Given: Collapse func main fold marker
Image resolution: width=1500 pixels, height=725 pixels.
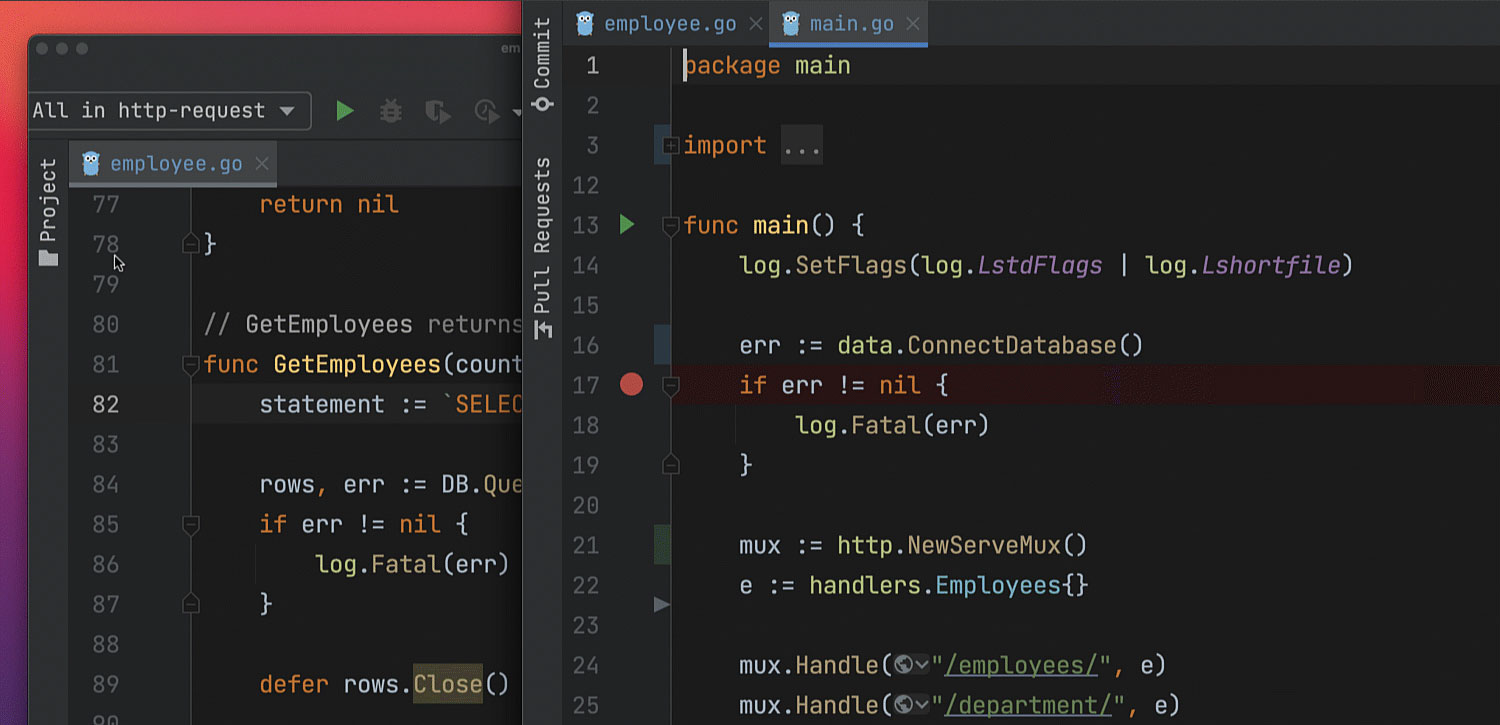Looking at the screenshot, I should click(671, 226).
